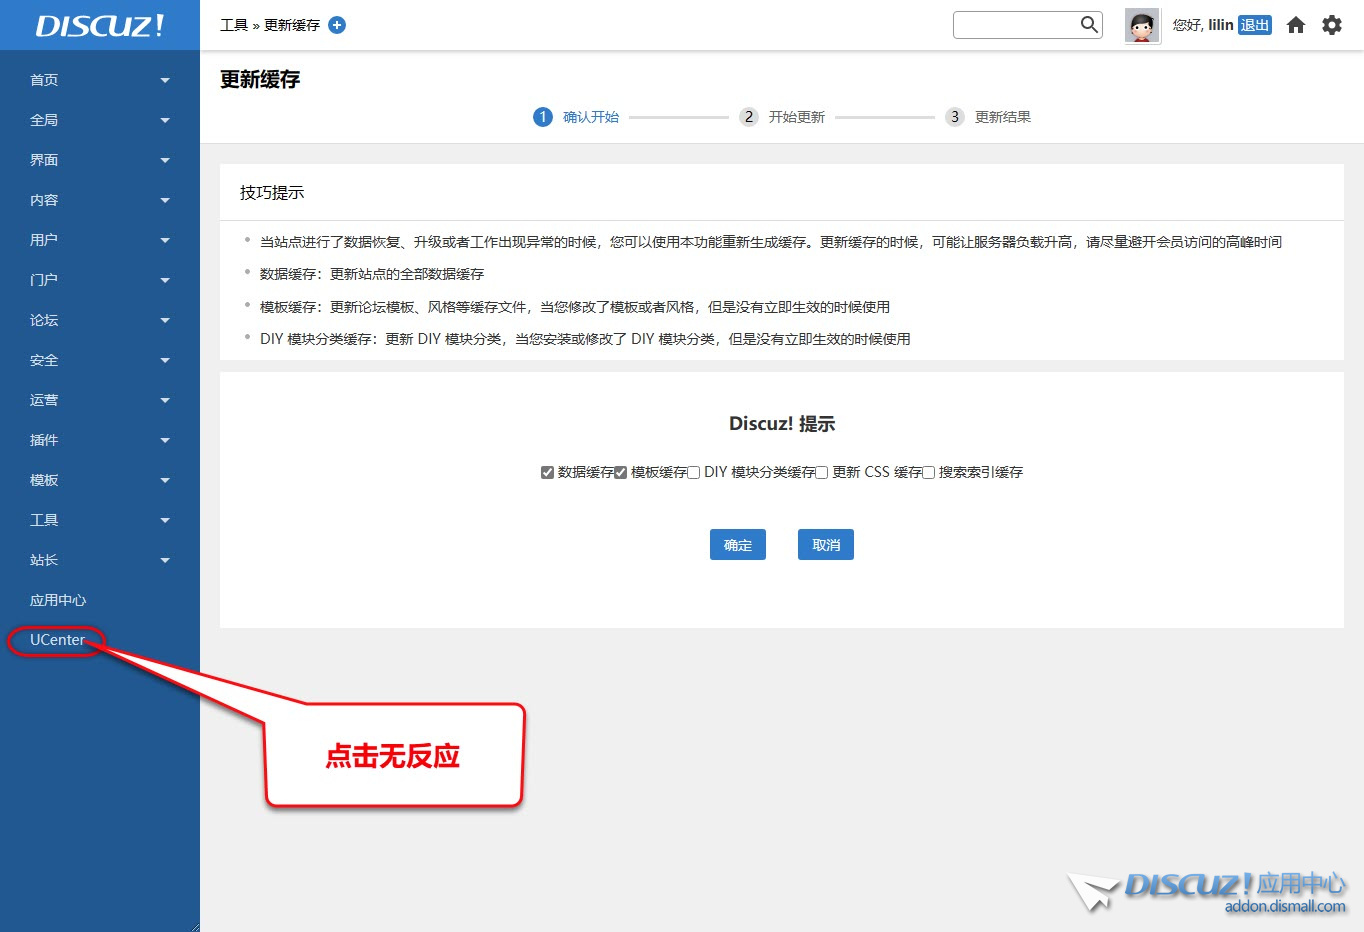Enable DIY 模块分类缓存 checkbox

click(693, 472)
